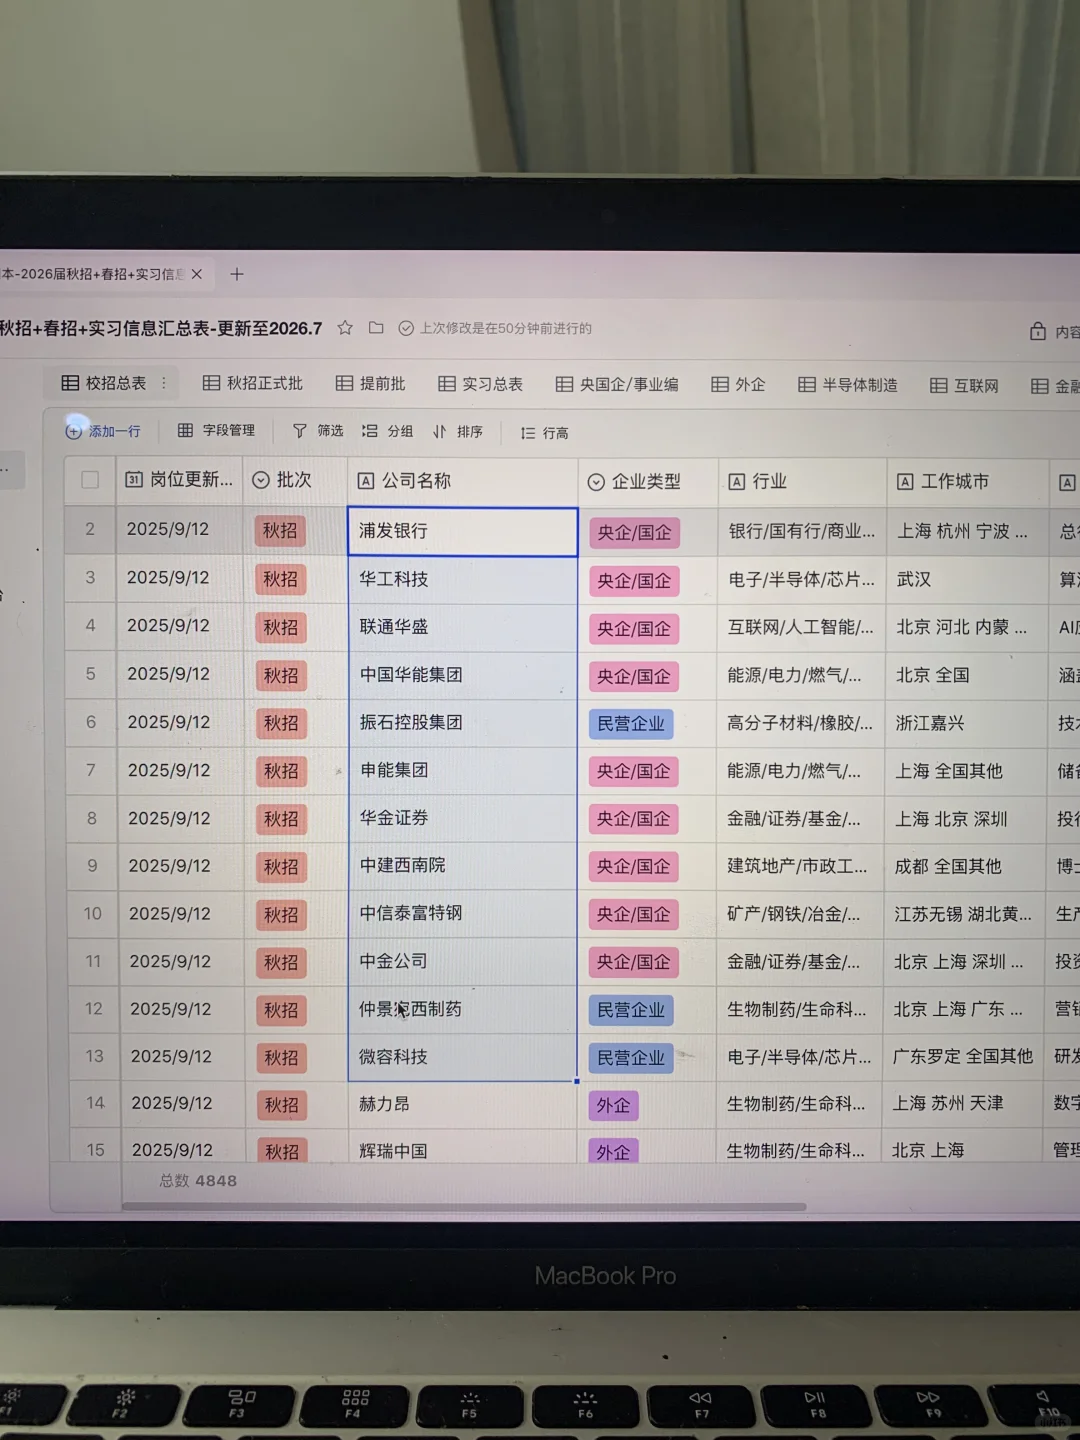Select the 华工科技 company cell
1080x1440 pixels.
pyautogui.click(x=462, y=579)
